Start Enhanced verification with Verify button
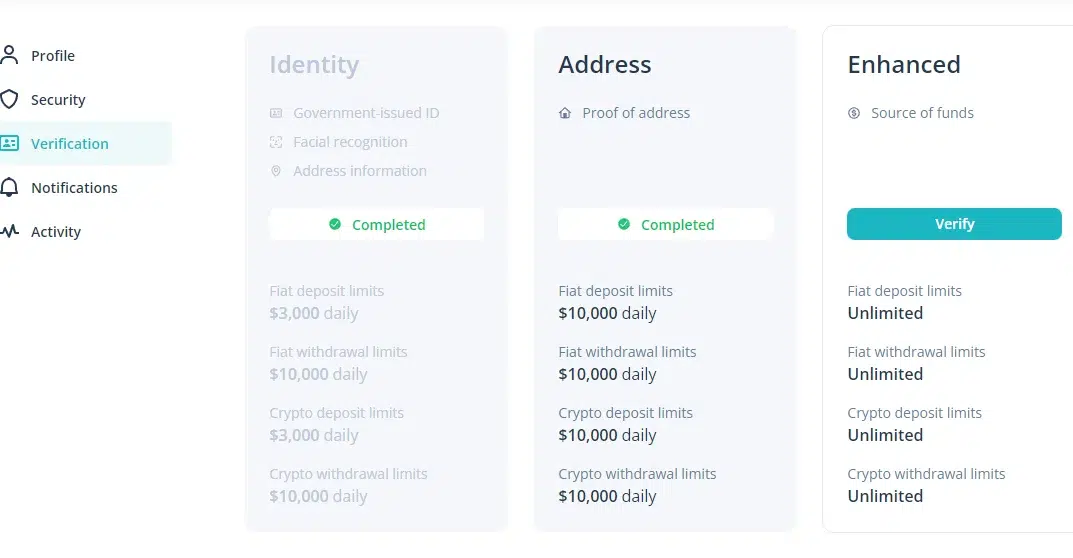Screen dimensions: 1073x558 click(x=954, y=224)
